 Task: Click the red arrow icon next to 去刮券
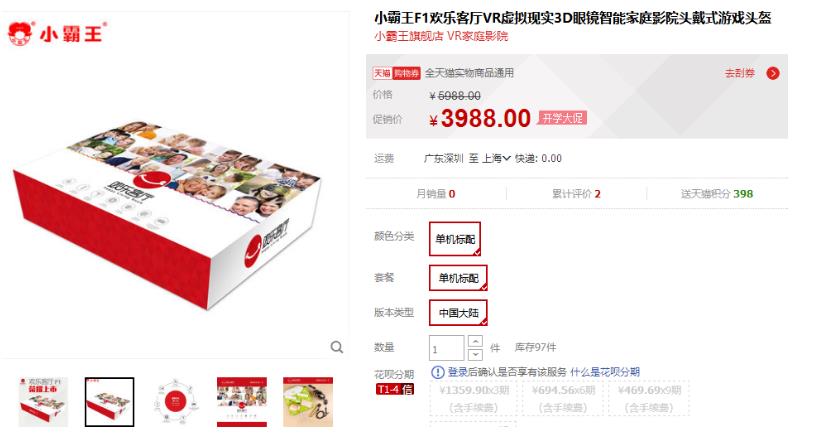click(773, 73)
